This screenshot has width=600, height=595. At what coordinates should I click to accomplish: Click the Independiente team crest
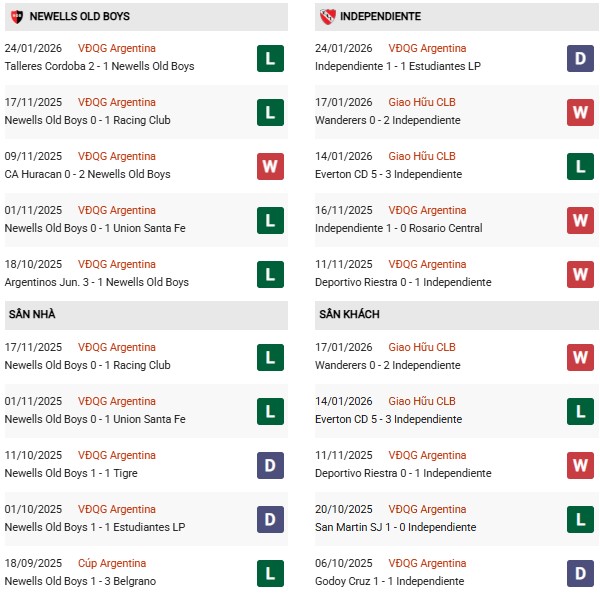327,17
